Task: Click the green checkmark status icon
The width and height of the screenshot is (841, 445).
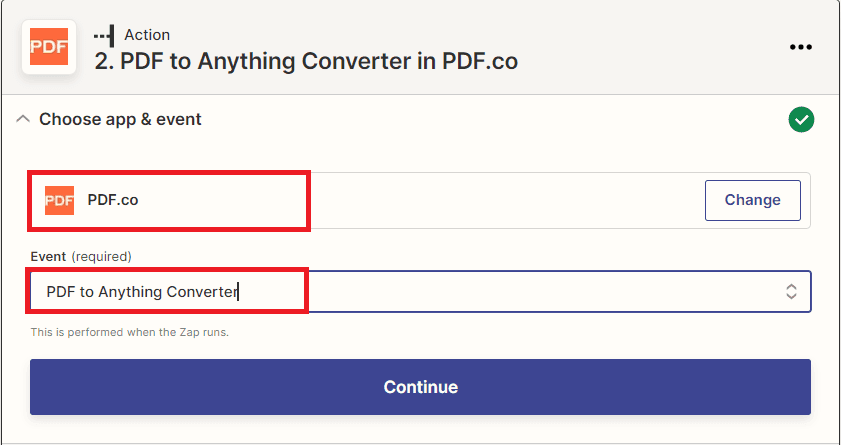Action: click(x=801, y=120)
